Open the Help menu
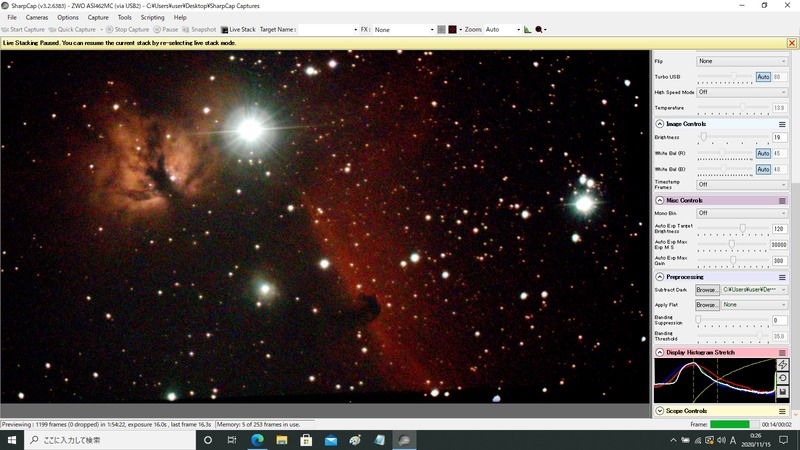800x450 pixels. coord(180,17)
